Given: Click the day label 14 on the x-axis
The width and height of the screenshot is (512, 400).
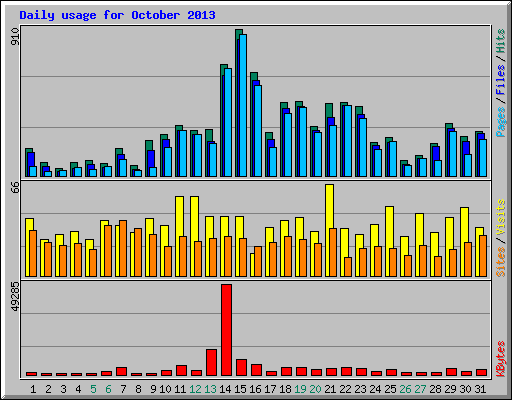Looking at the screenshot, I should click(225, 389).
